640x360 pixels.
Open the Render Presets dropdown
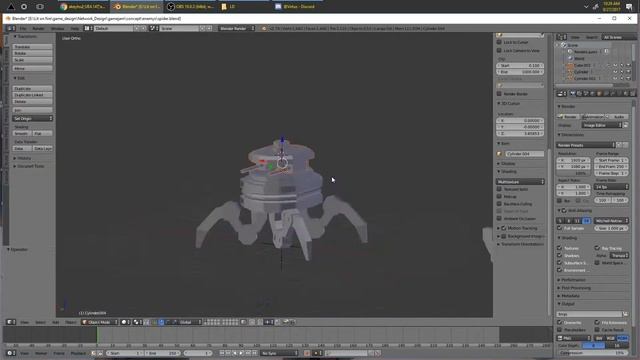click(x=586, y=145)
